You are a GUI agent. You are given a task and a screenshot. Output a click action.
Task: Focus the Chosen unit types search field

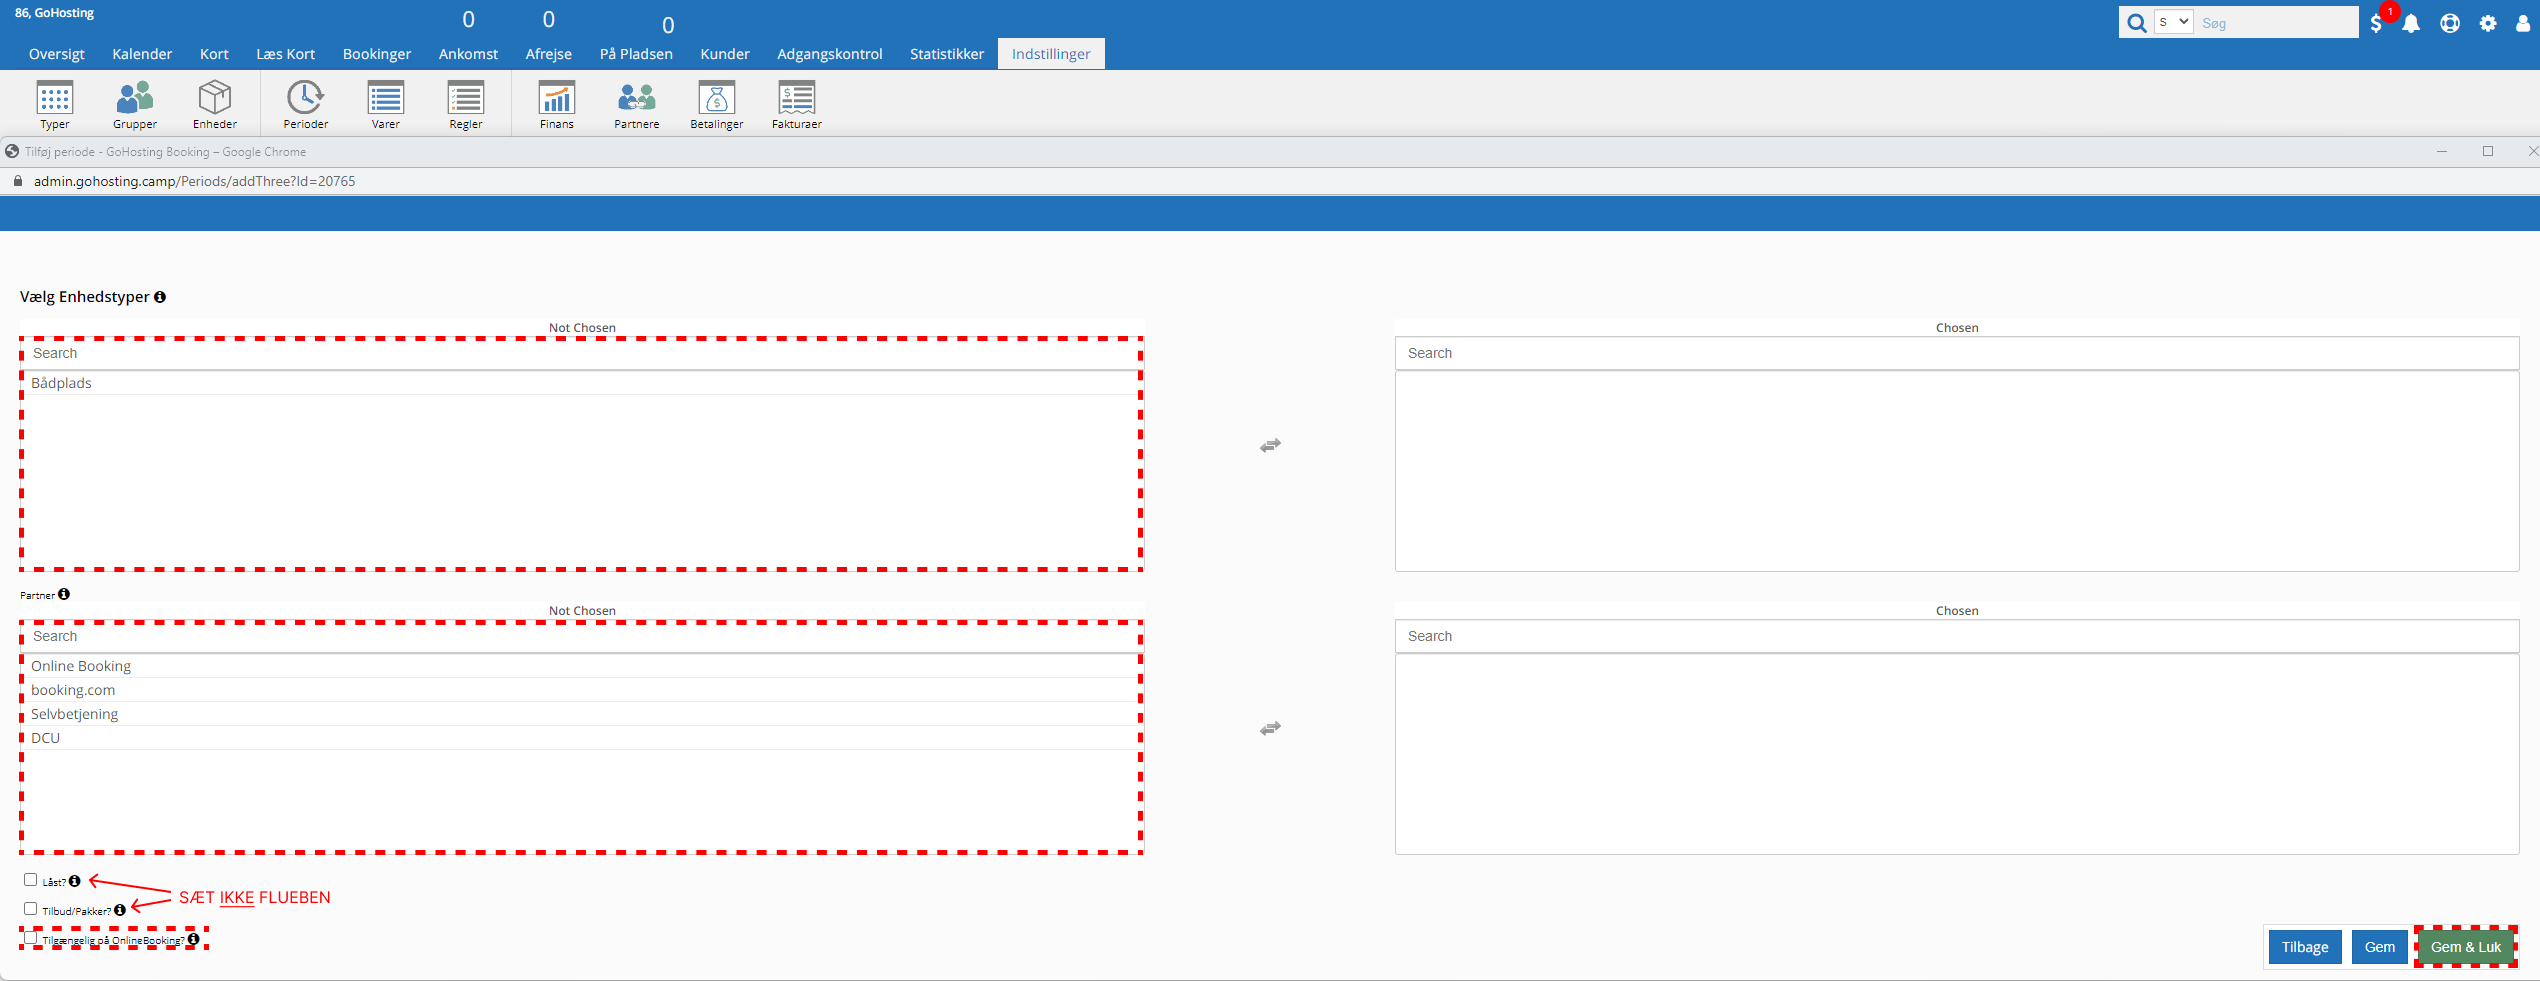(1956, 353)
